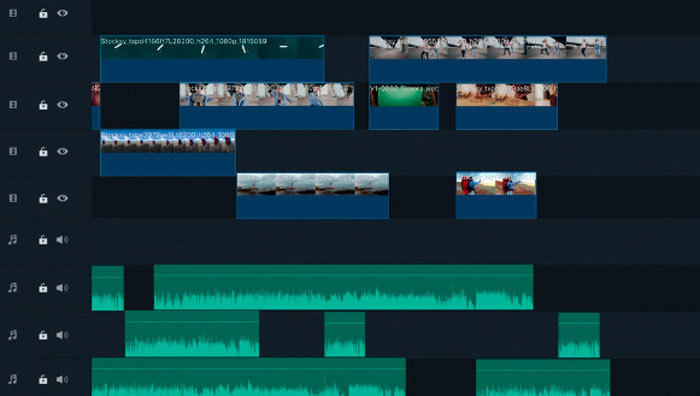Mute the bottom audio track
This screenshot has width=700, height=396.
click(x=62, y=379)
